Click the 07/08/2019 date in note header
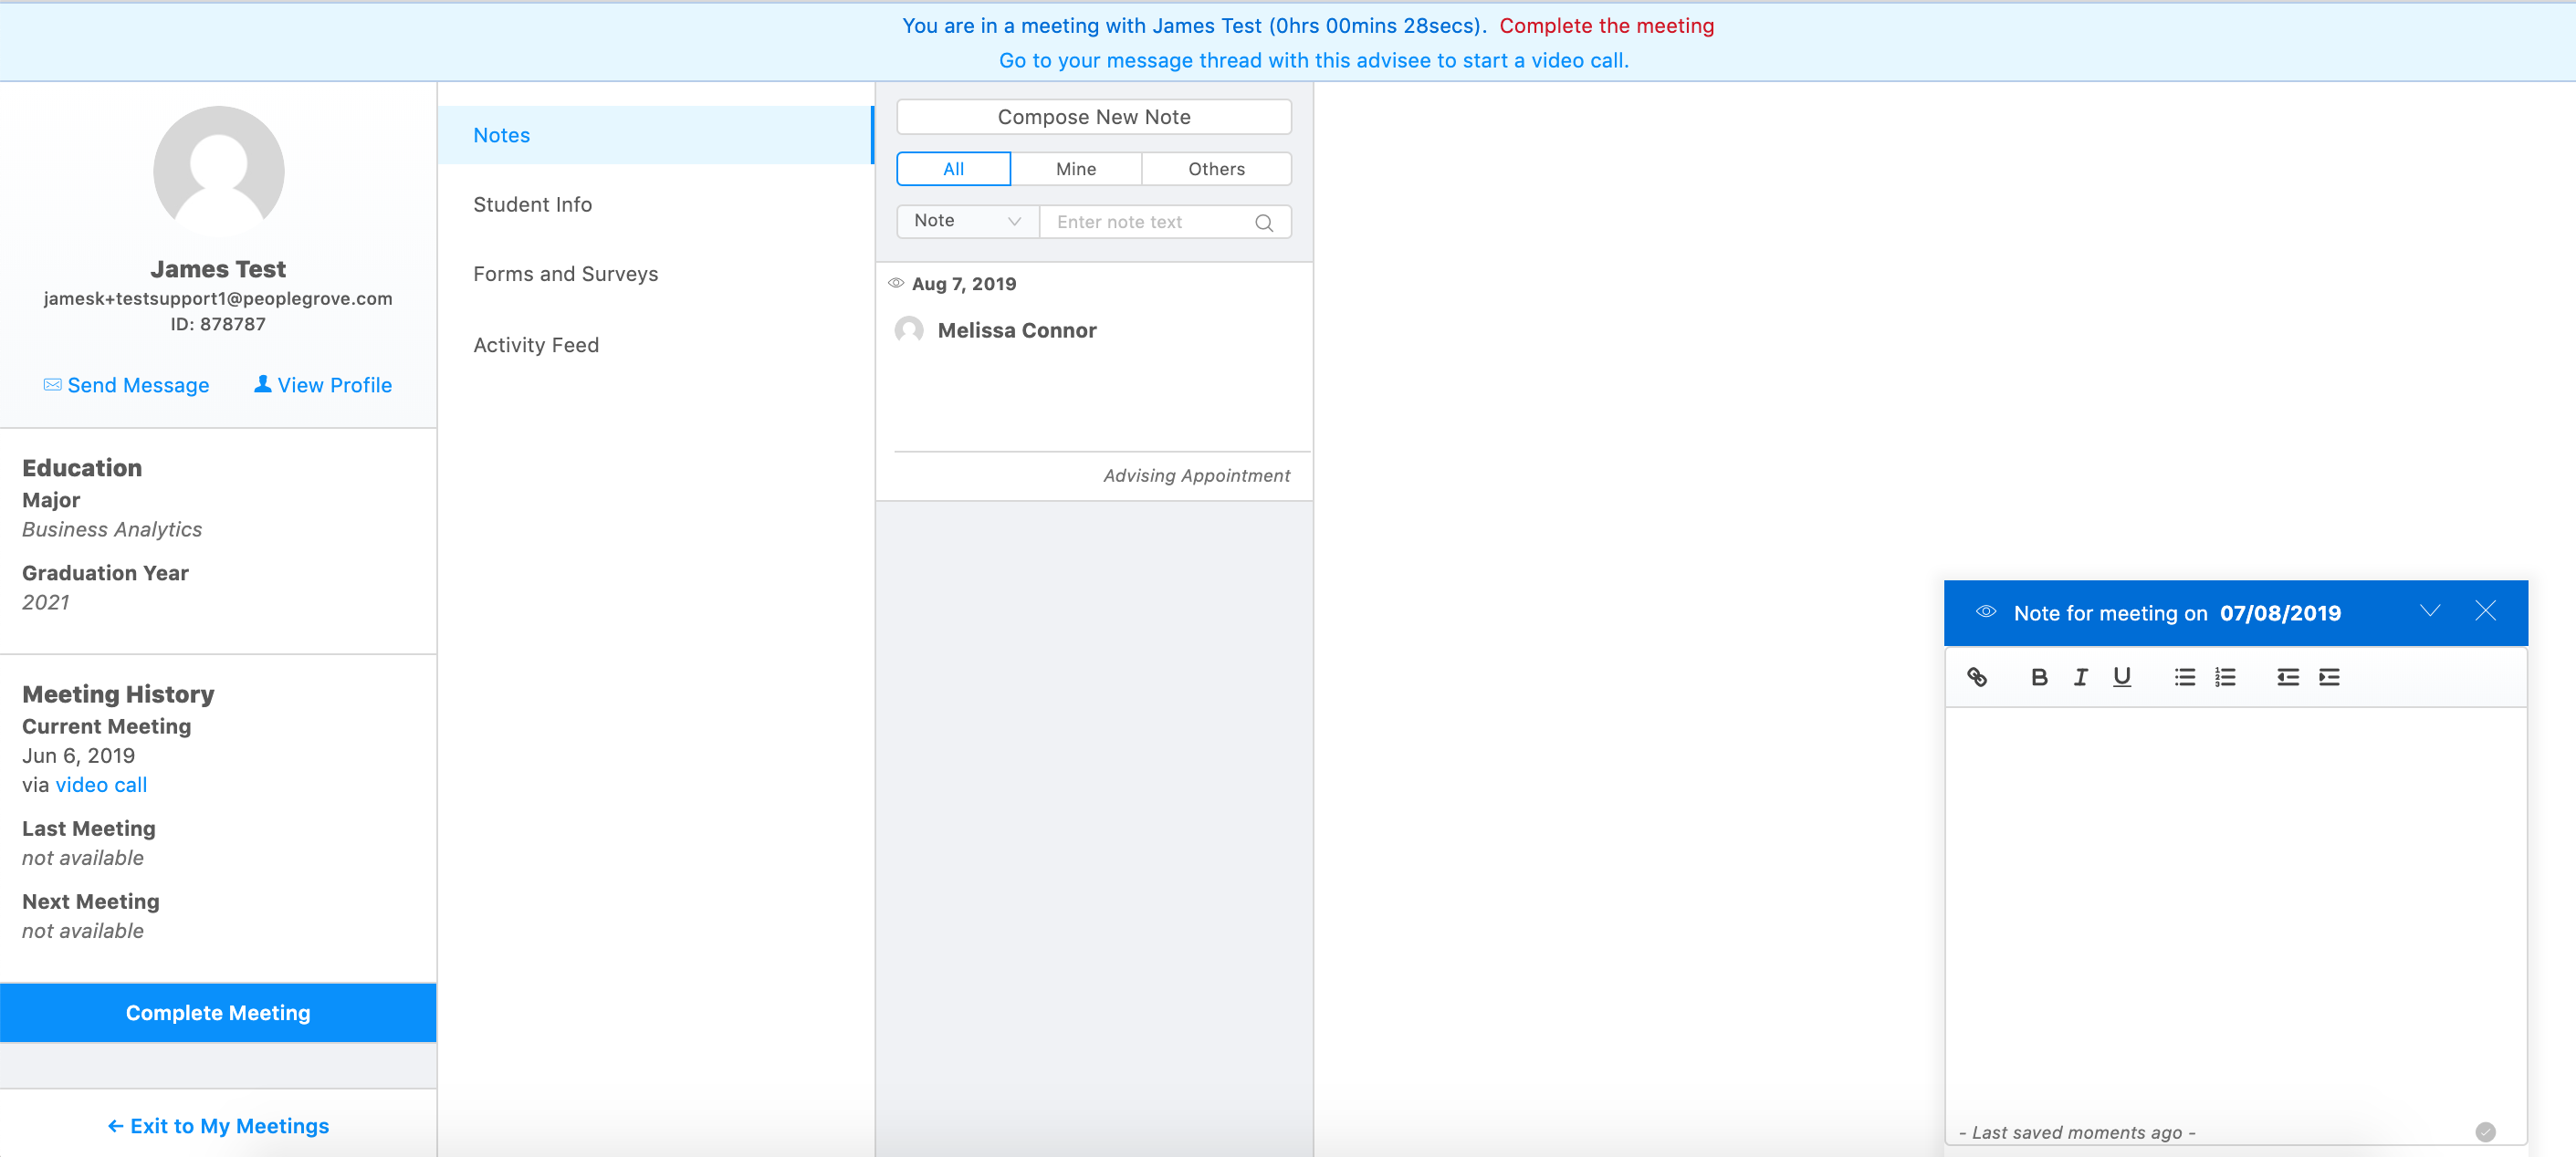 coord(2280,613)
